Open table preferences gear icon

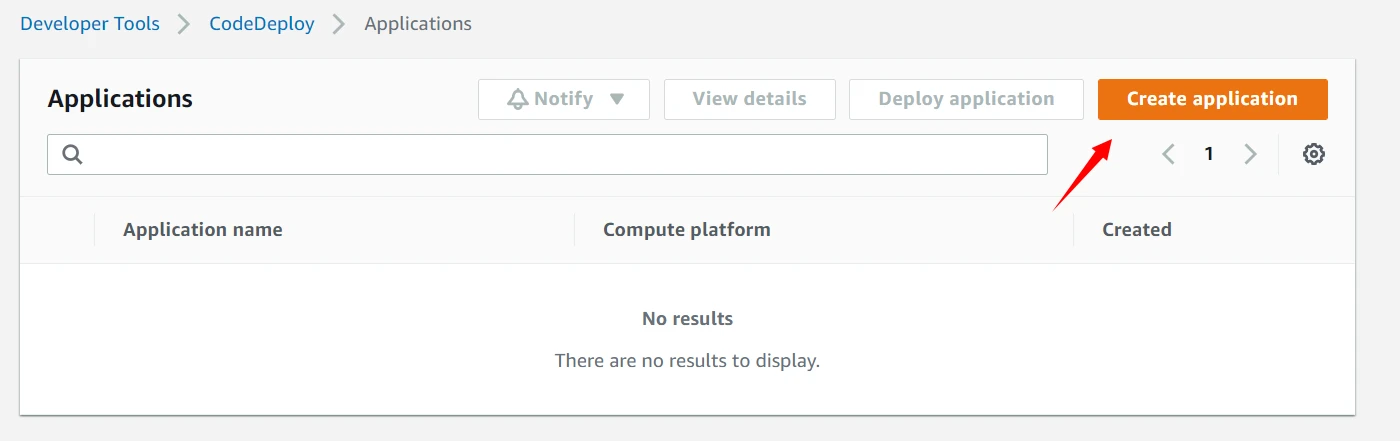[1314, 154]
